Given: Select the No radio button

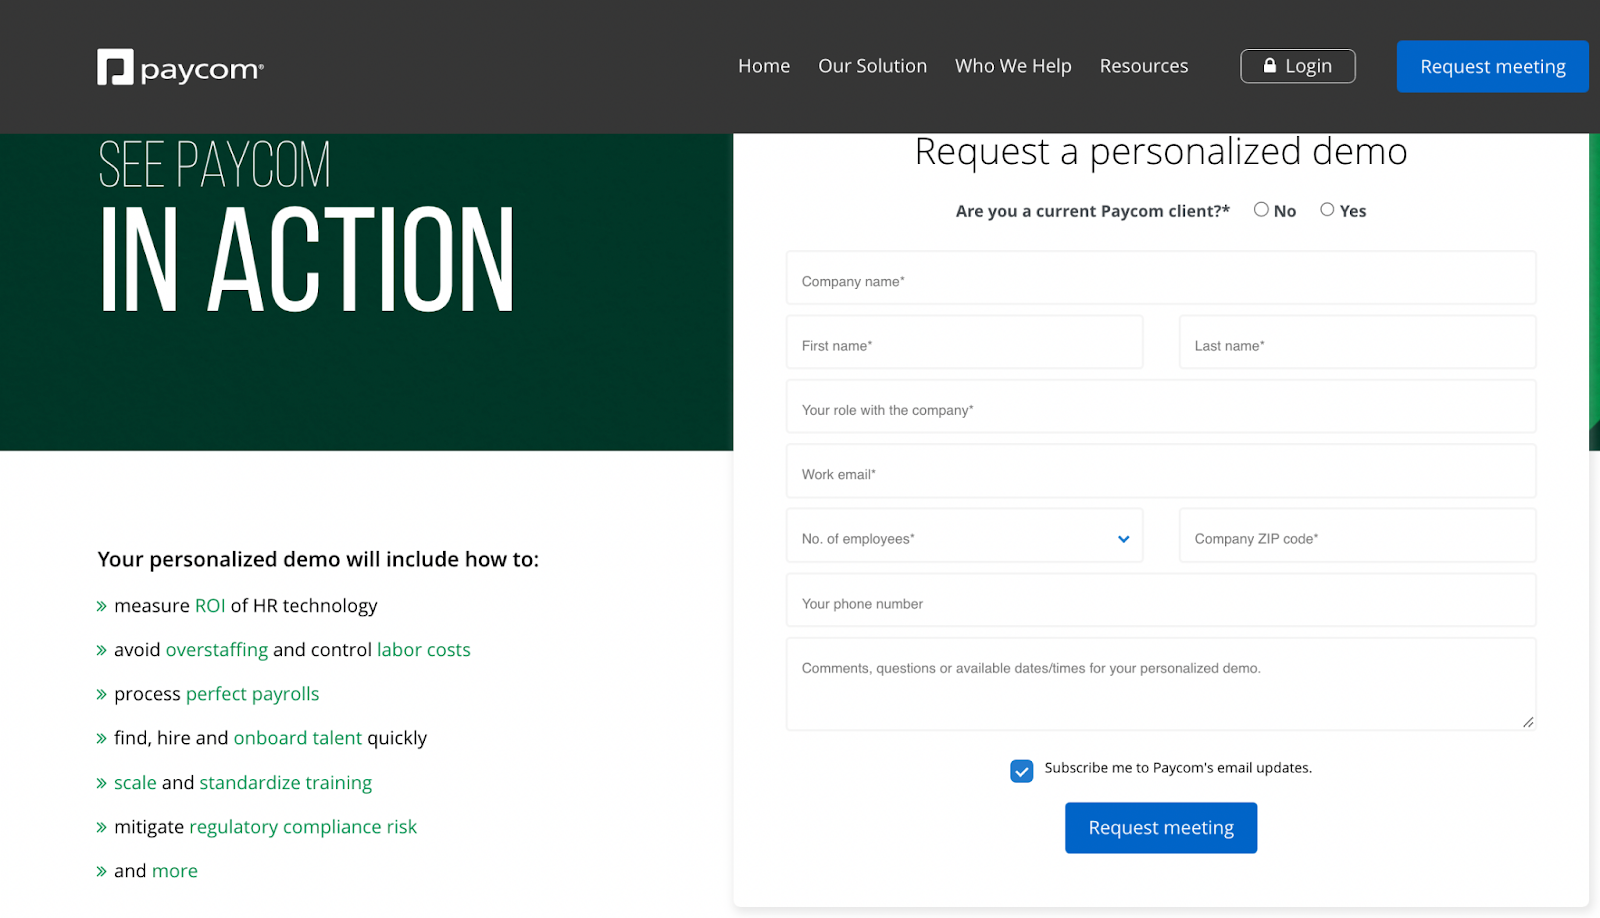Looking at the screenshot, I should (x=1261, y=209).
